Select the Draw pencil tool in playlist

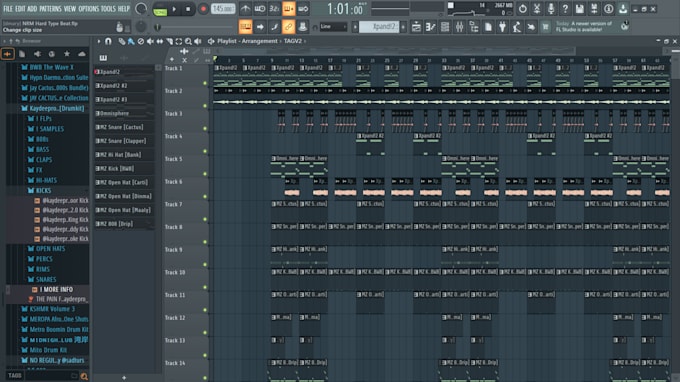[x=122, y=41]
